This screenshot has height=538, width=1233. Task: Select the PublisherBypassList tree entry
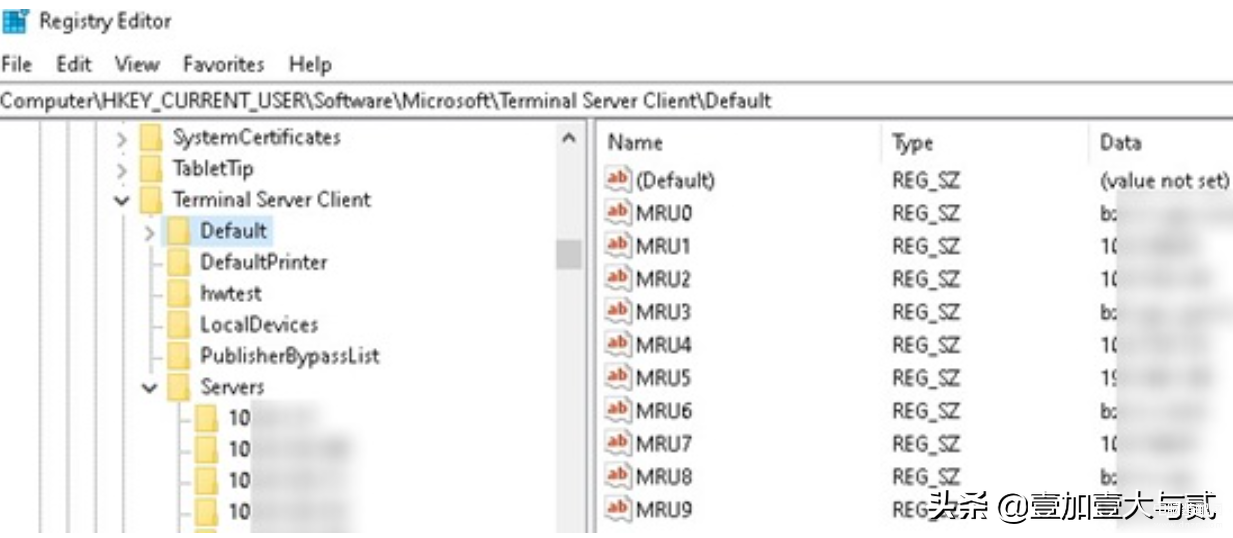289,355
